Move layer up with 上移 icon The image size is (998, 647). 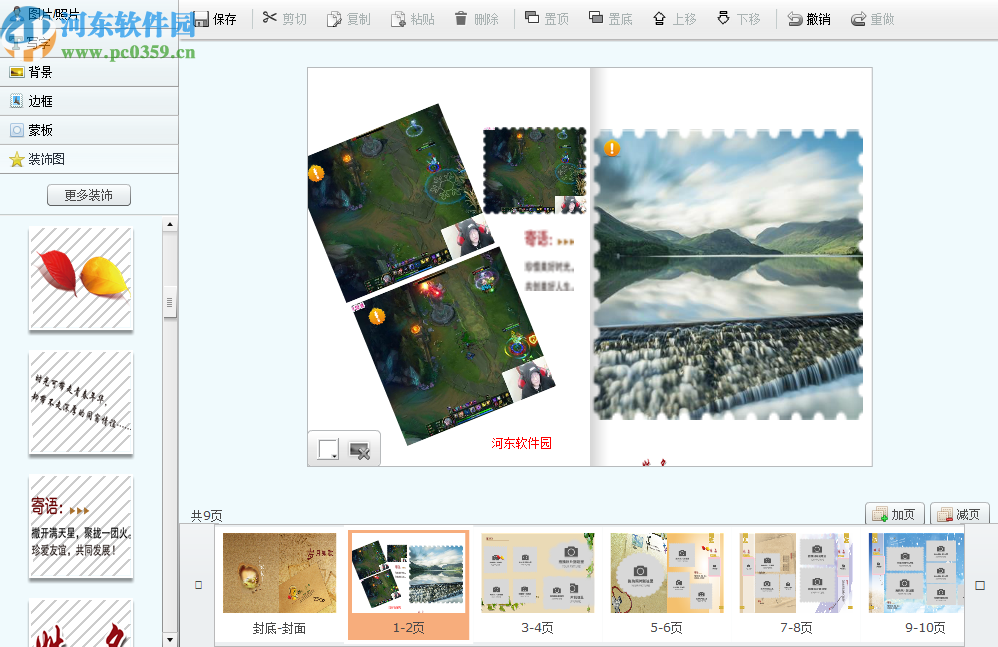coord(659,19)
